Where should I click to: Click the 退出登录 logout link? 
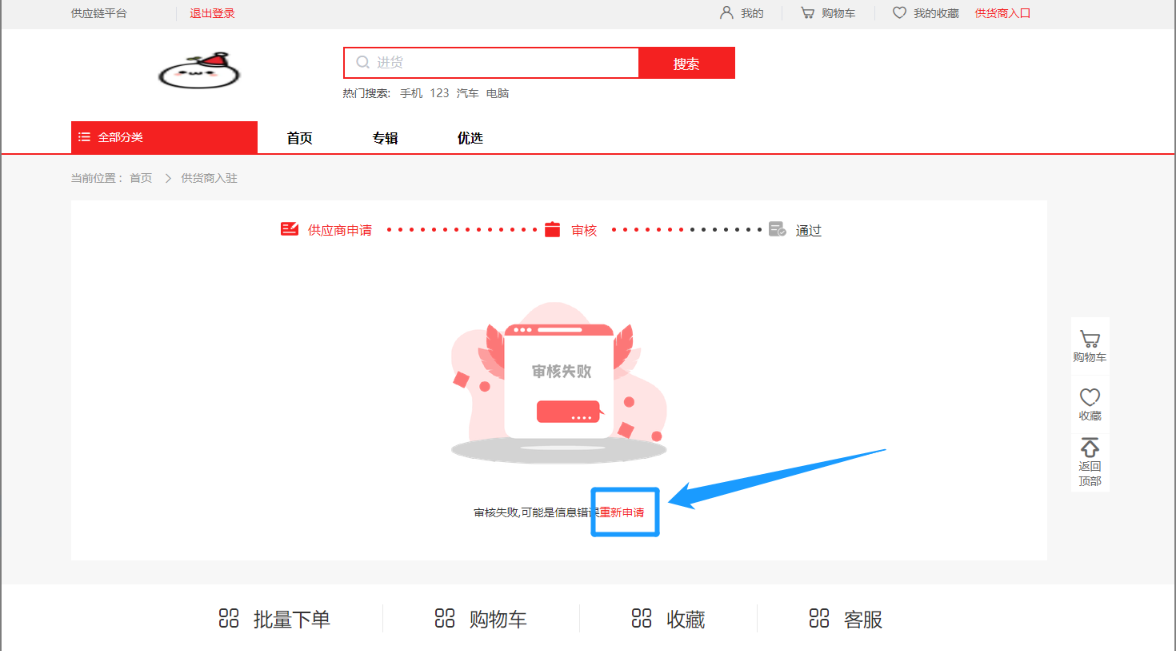pos(212,13)
